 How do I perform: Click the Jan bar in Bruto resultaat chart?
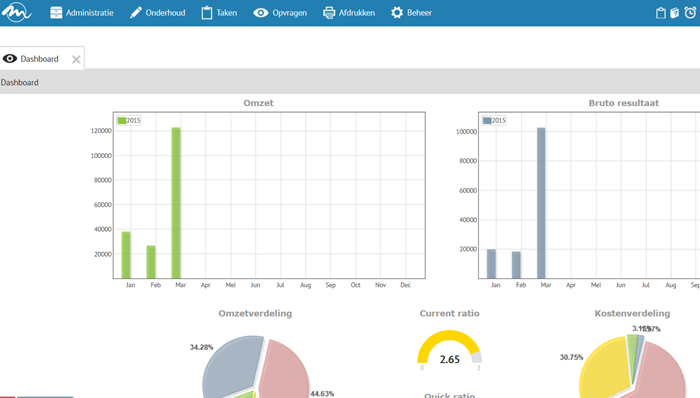point(491,264)
